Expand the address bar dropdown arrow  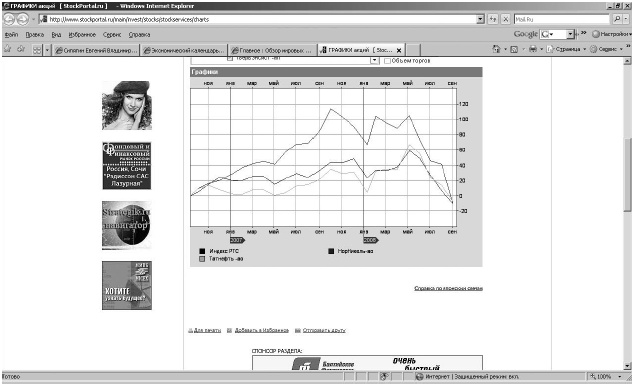click(x=480, y=19)
